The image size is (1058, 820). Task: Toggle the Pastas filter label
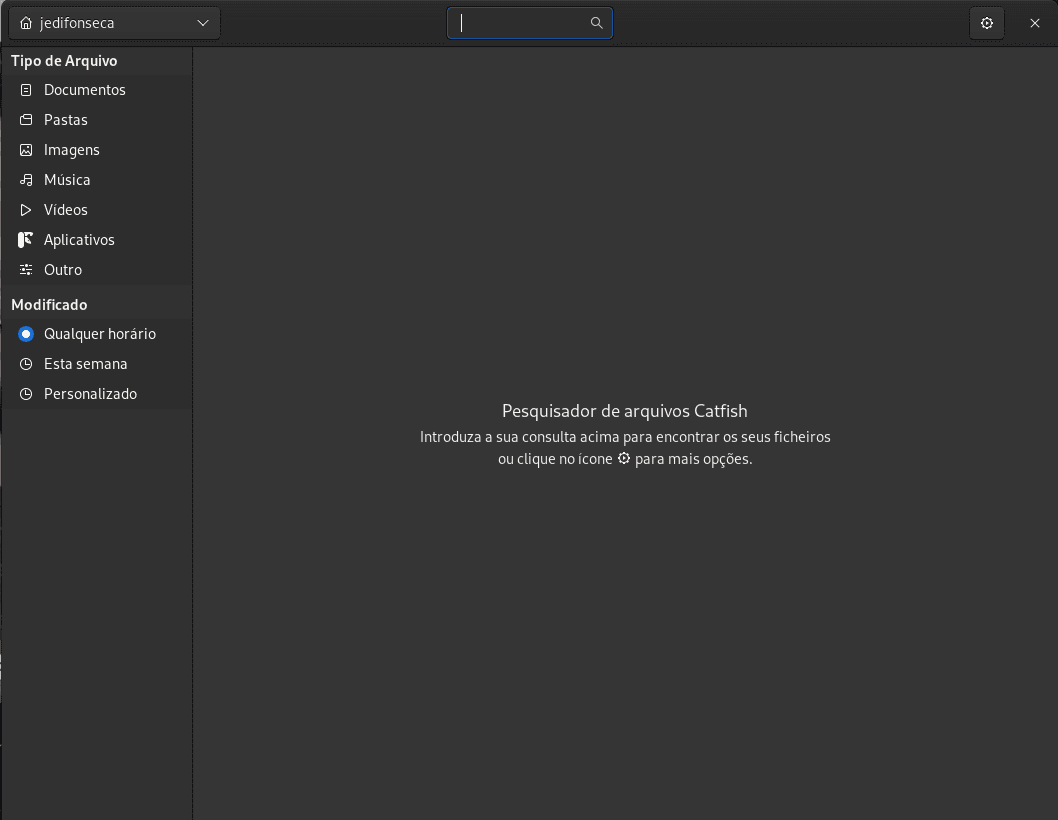pos(65,119)
